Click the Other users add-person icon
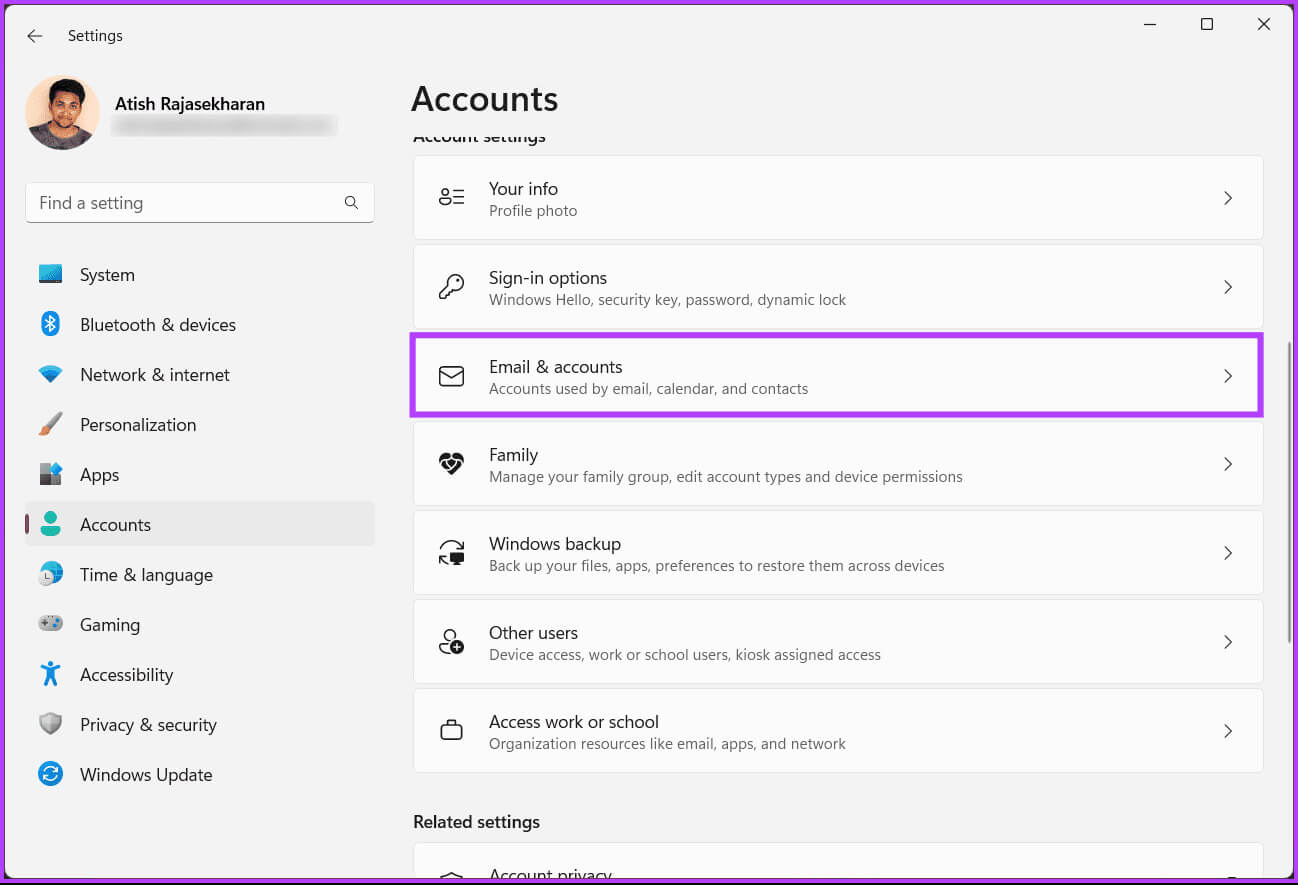The width and height of the screenshot is (1298, 885). coord(451,642)
